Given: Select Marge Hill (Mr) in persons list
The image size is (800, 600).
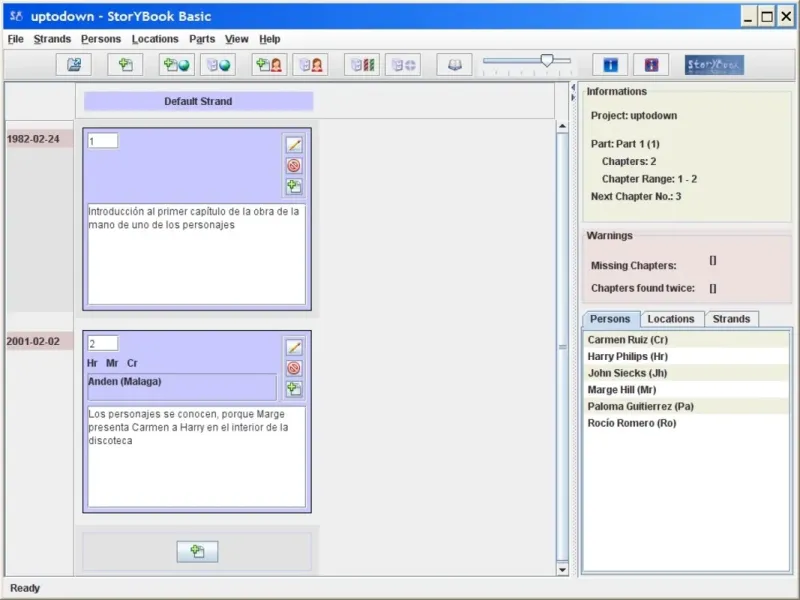Looking at the screenshot, I should (685, 390).
